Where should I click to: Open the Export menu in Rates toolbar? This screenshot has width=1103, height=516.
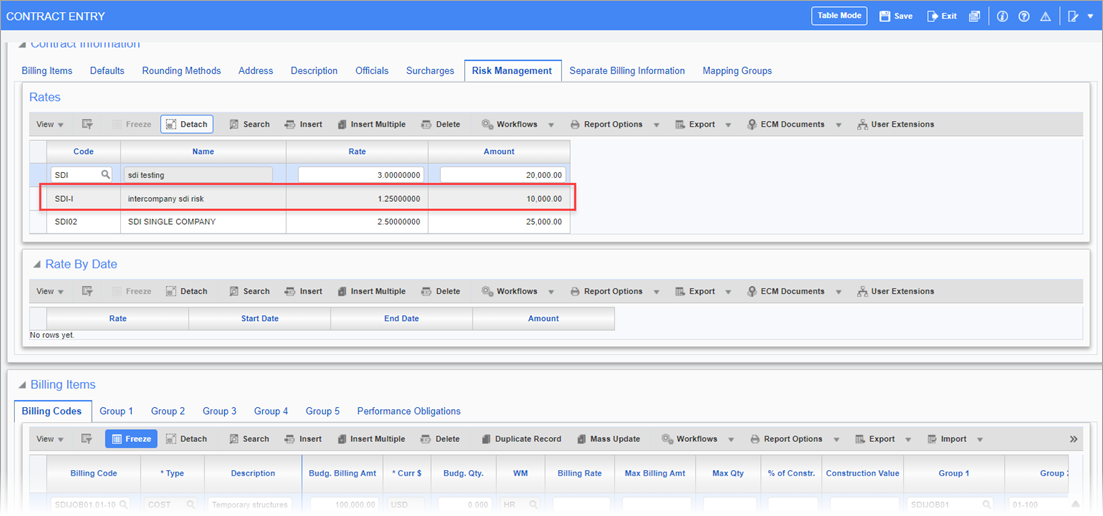tap(703, 124)
